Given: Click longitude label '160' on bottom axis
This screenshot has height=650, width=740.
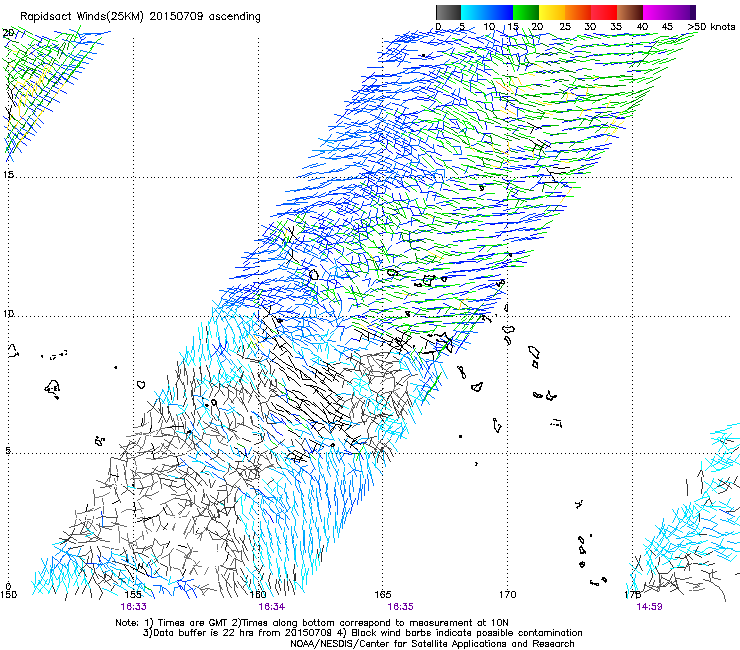Looking at the screenshot, I should (258, 595).
